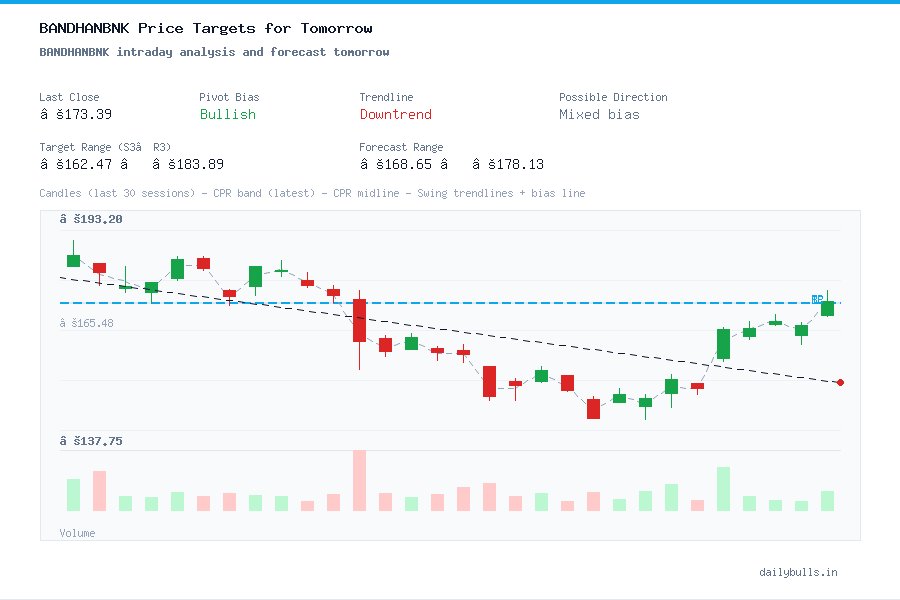Click the BP pivot marker on the chart
900x600 pixels.
[816, 298]
